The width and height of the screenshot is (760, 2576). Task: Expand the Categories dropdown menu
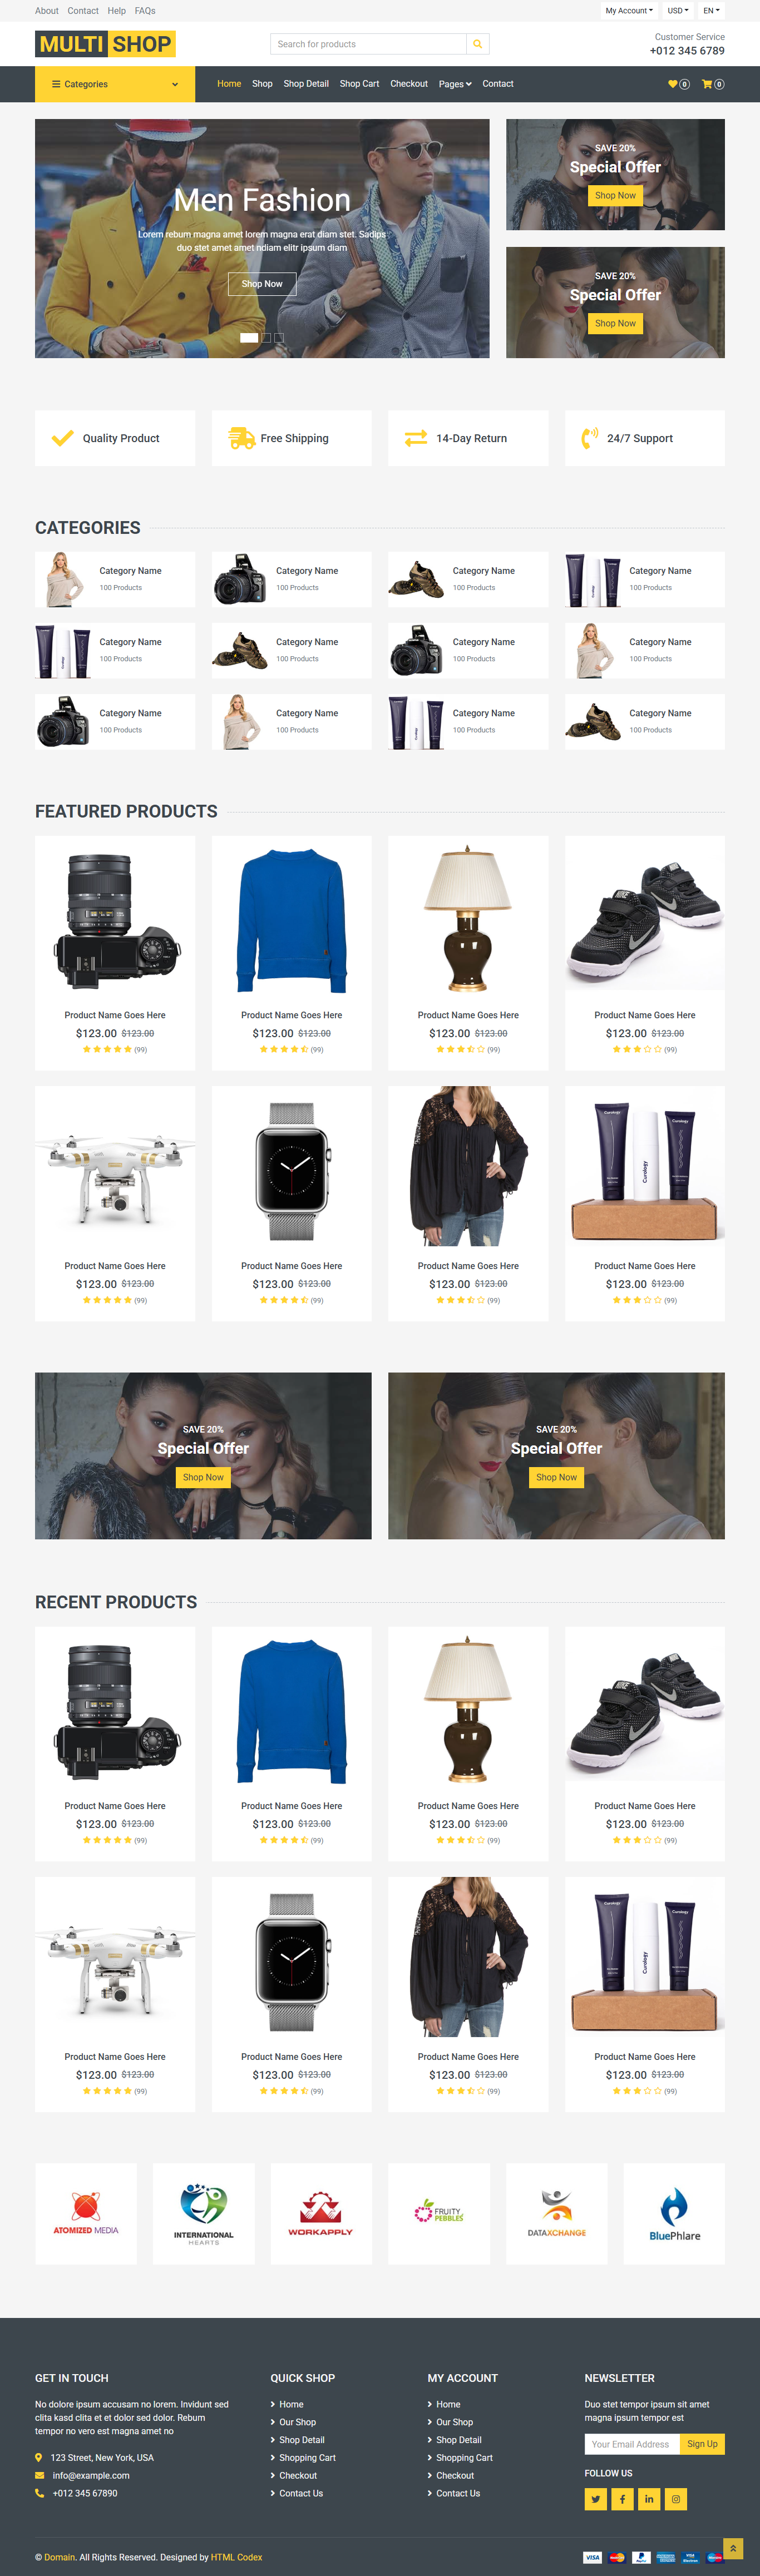coord(115,84)
